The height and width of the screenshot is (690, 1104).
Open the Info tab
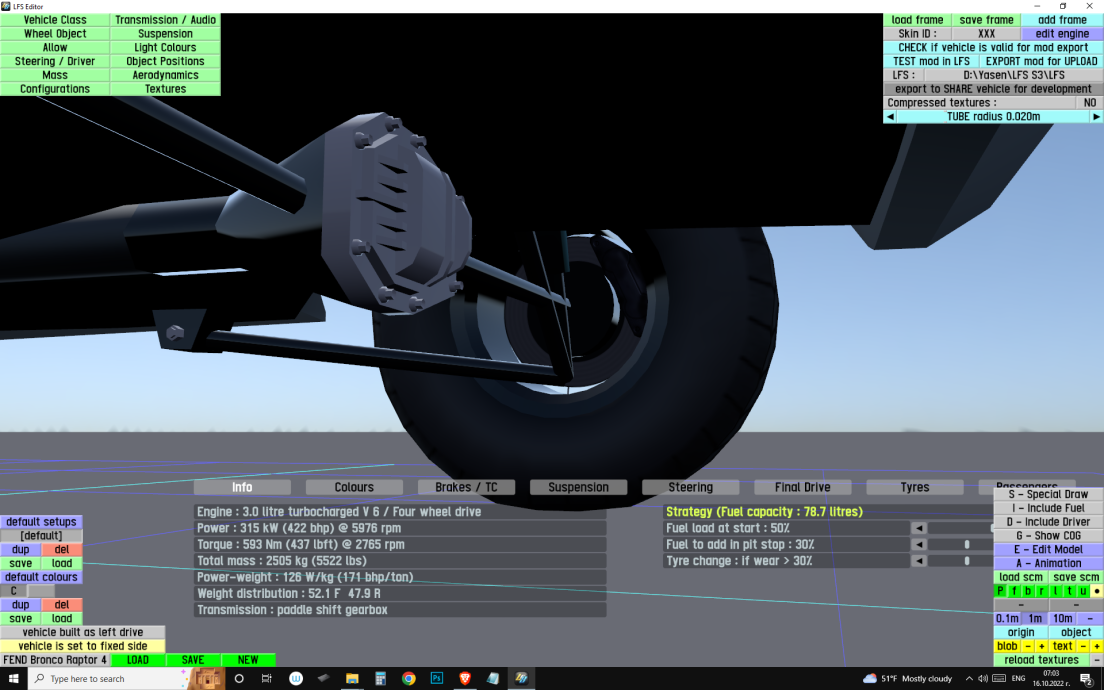coord(242,487)
